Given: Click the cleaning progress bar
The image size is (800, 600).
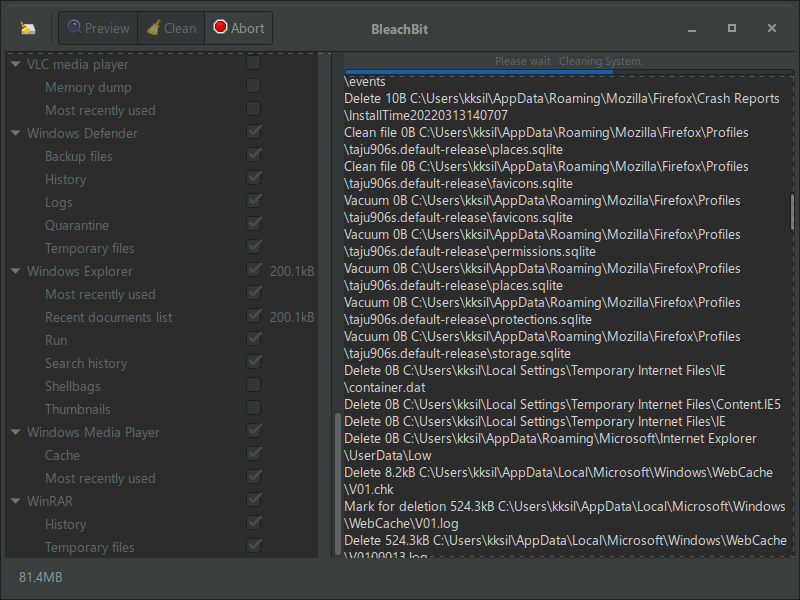Looking at the screenshot, I should [x=569, y=72].
